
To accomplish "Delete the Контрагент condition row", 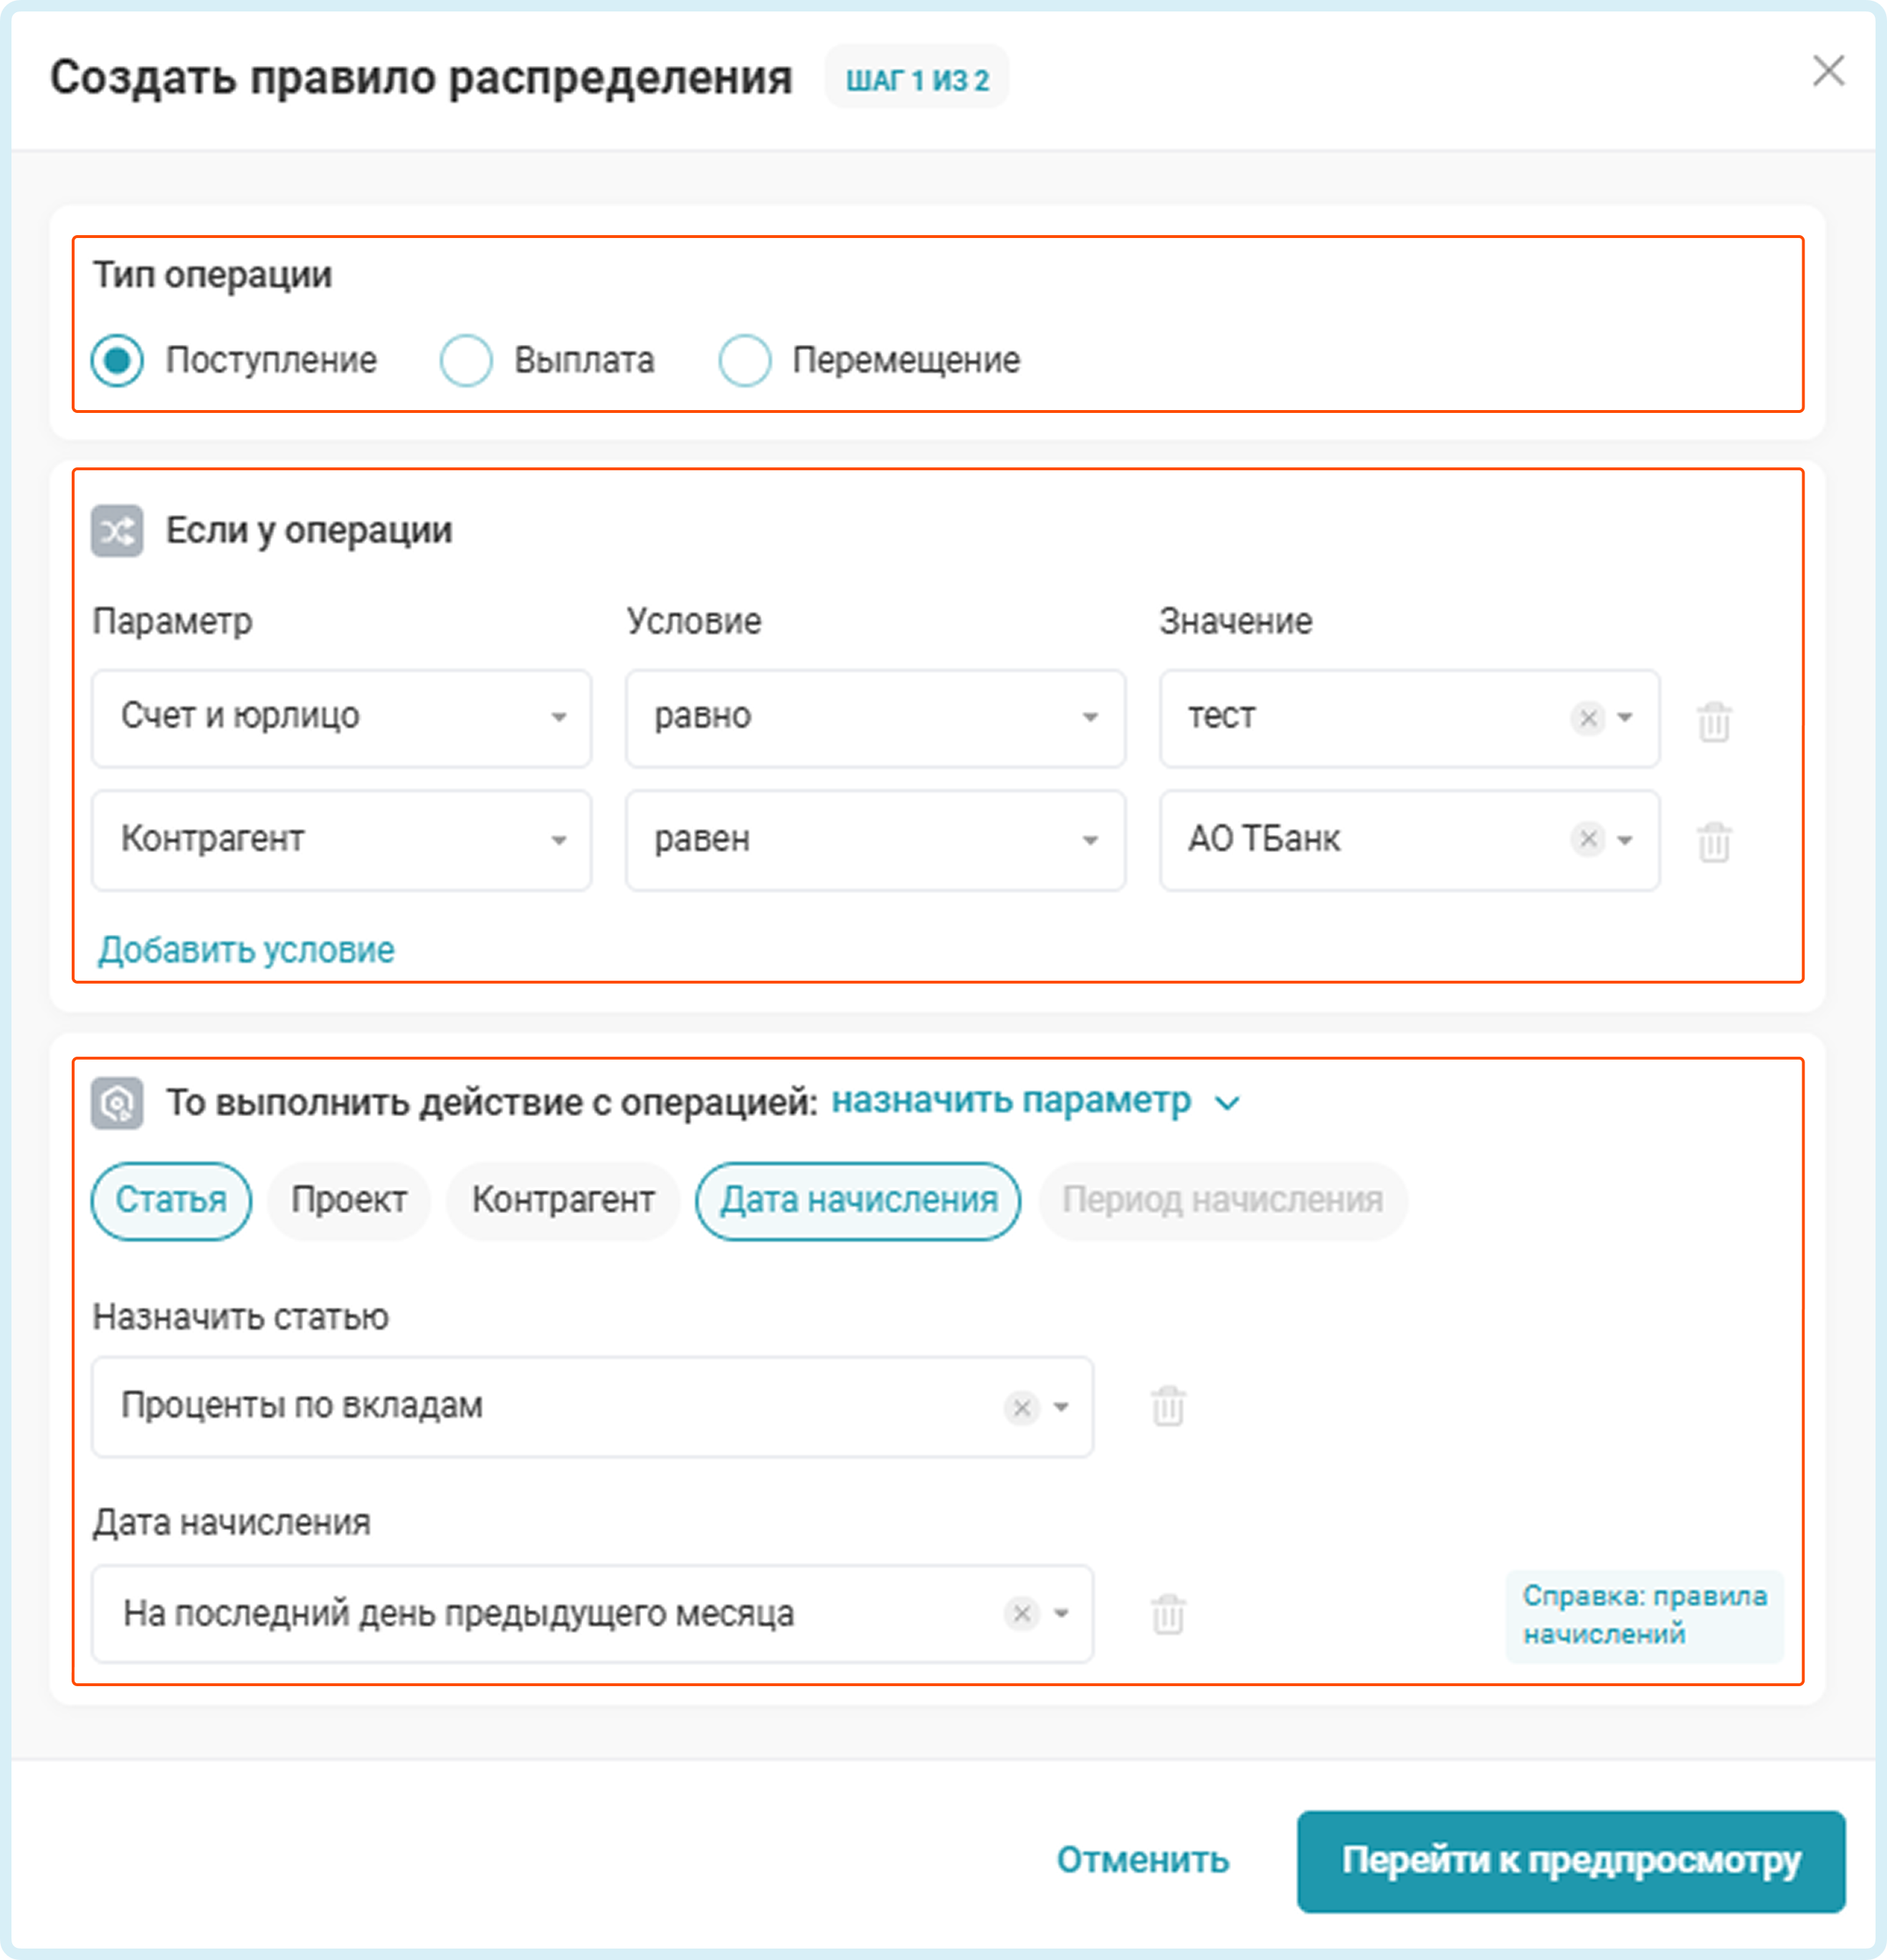I will point(1713,841).
